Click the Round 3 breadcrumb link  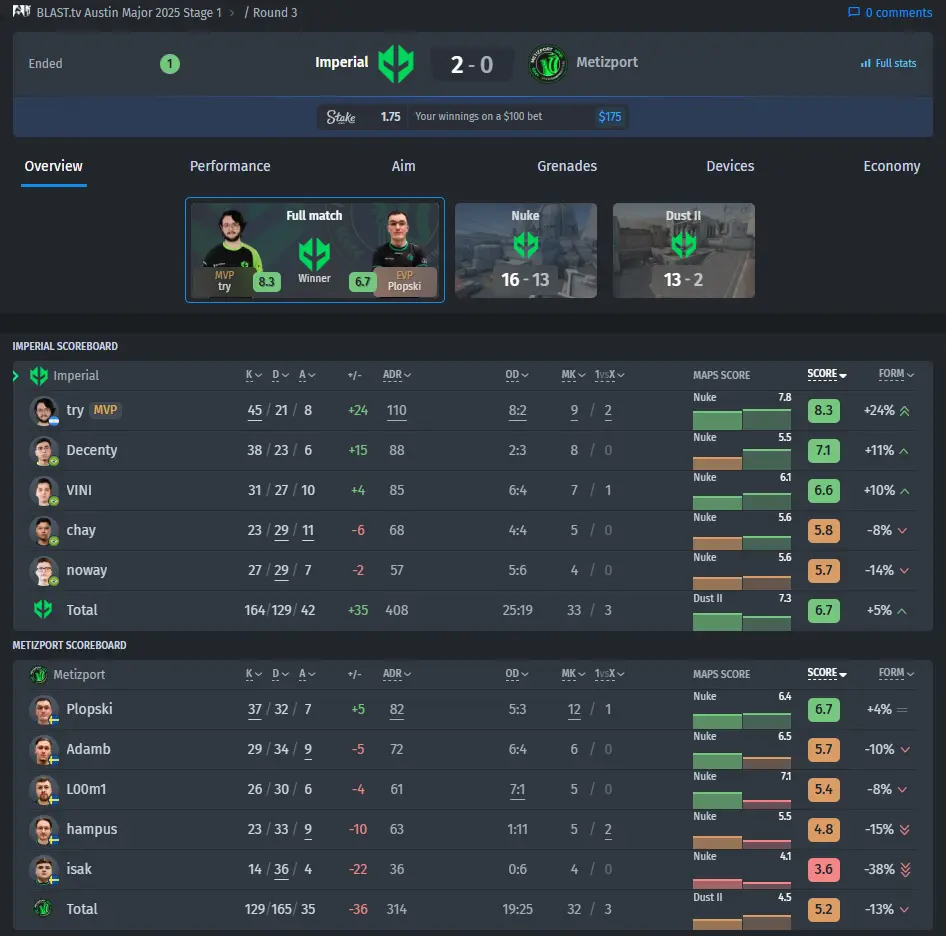tap(275, 12)
